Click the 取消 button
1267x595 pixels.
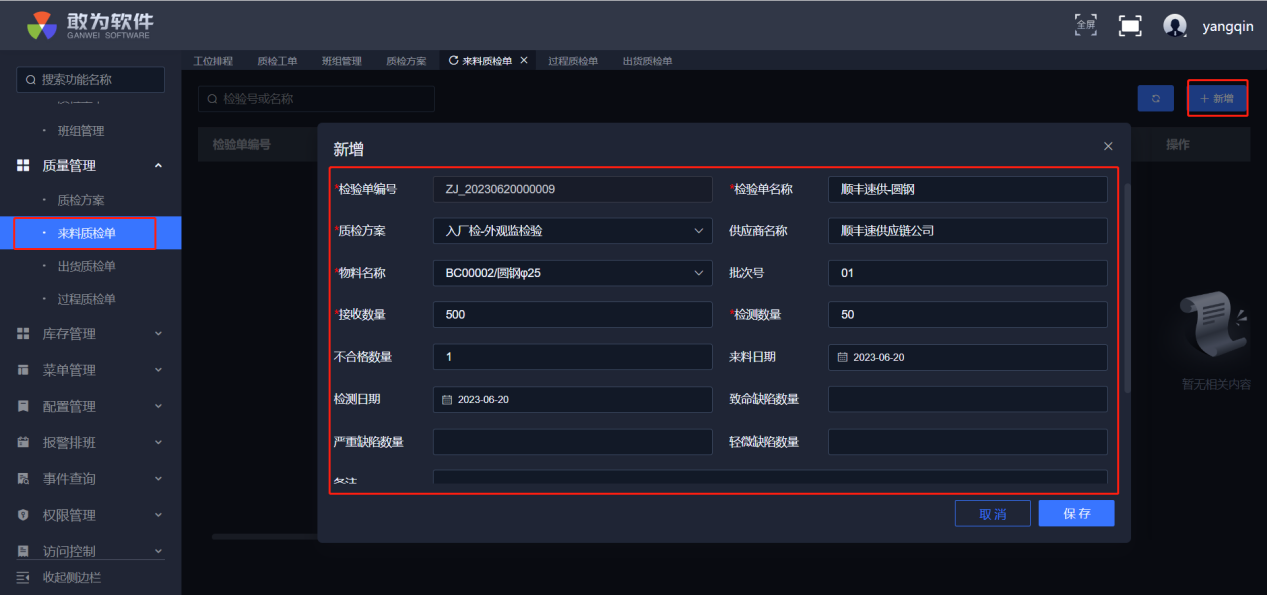click(x=993, y=514)
